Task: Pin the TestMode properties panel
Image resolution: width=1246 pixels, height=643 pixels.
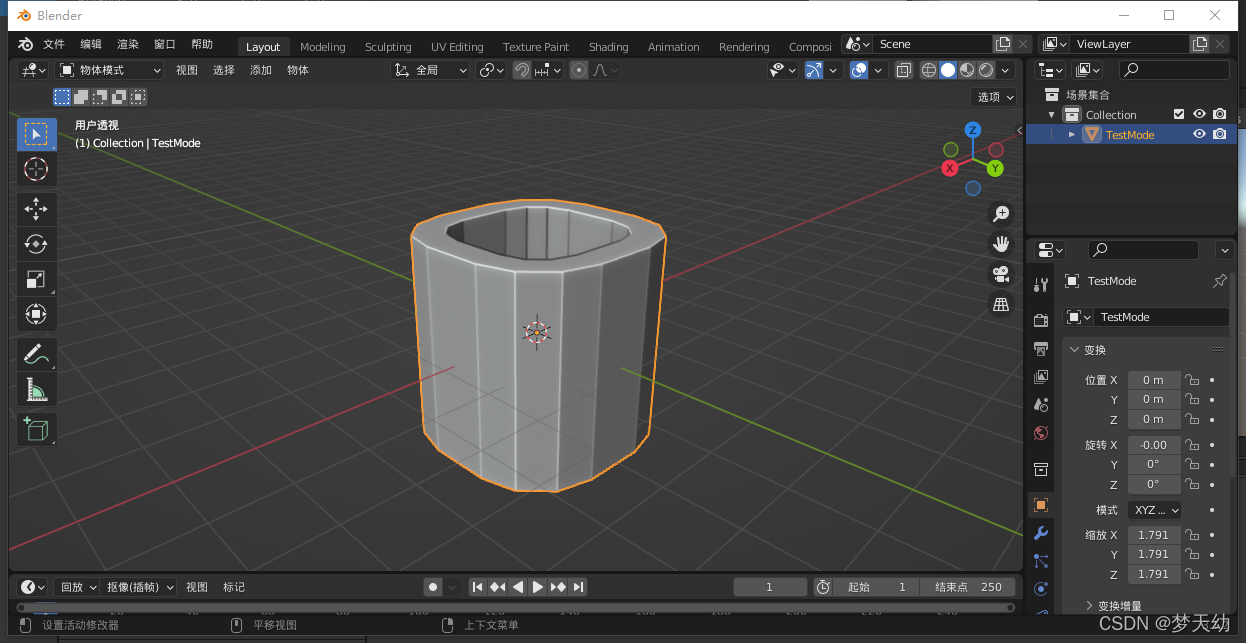Action: click(x=1219, y=281)
